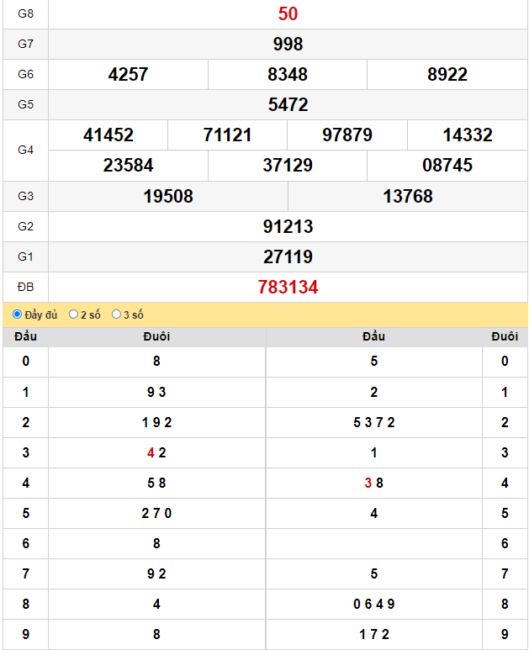Select the G6 number 4257

click(x=128, y=75)
